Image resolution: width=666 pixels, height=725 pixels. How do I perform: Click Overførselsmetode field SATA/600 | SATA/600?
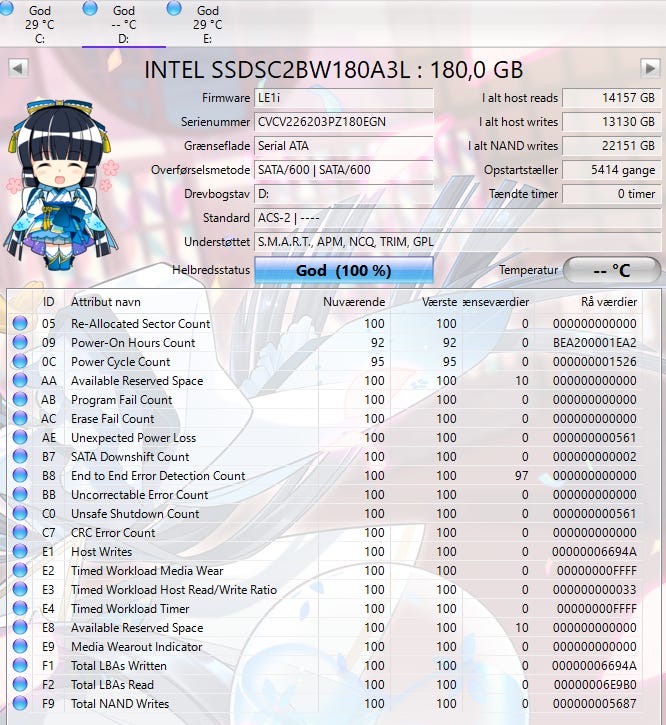click(x=344, y=170)
